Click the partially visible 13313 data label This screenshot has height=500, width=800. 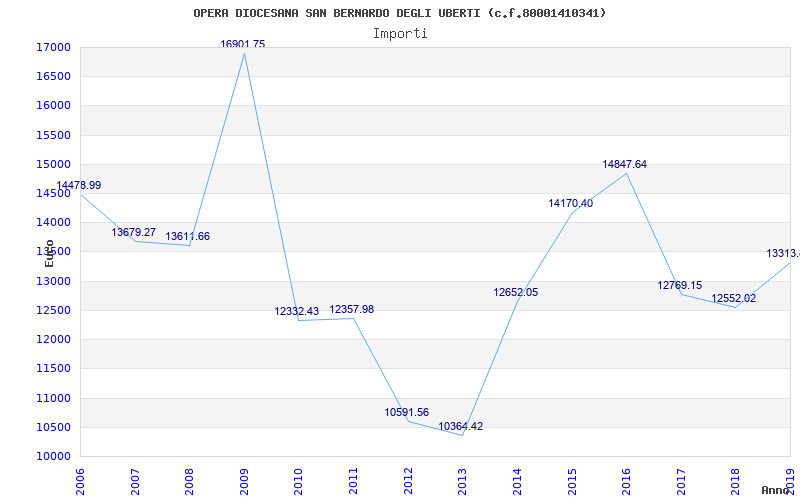tap(783, 253)
